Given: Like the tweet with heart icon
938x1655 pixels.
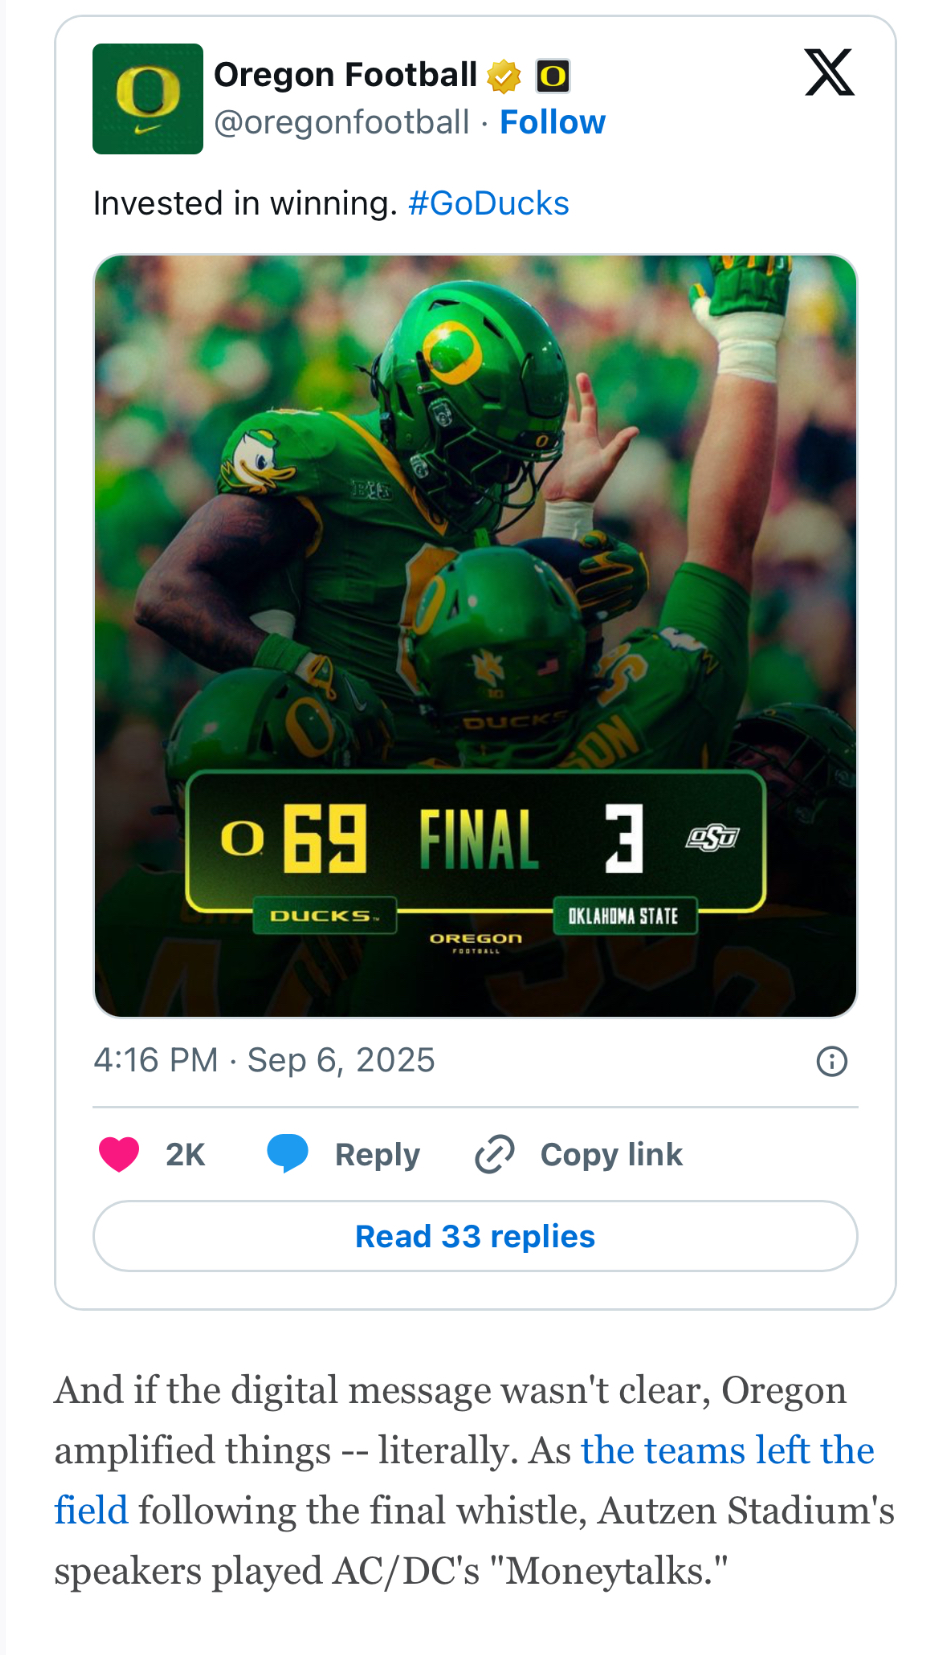Looking at the screenshot, I should [x=119, y=1154].
